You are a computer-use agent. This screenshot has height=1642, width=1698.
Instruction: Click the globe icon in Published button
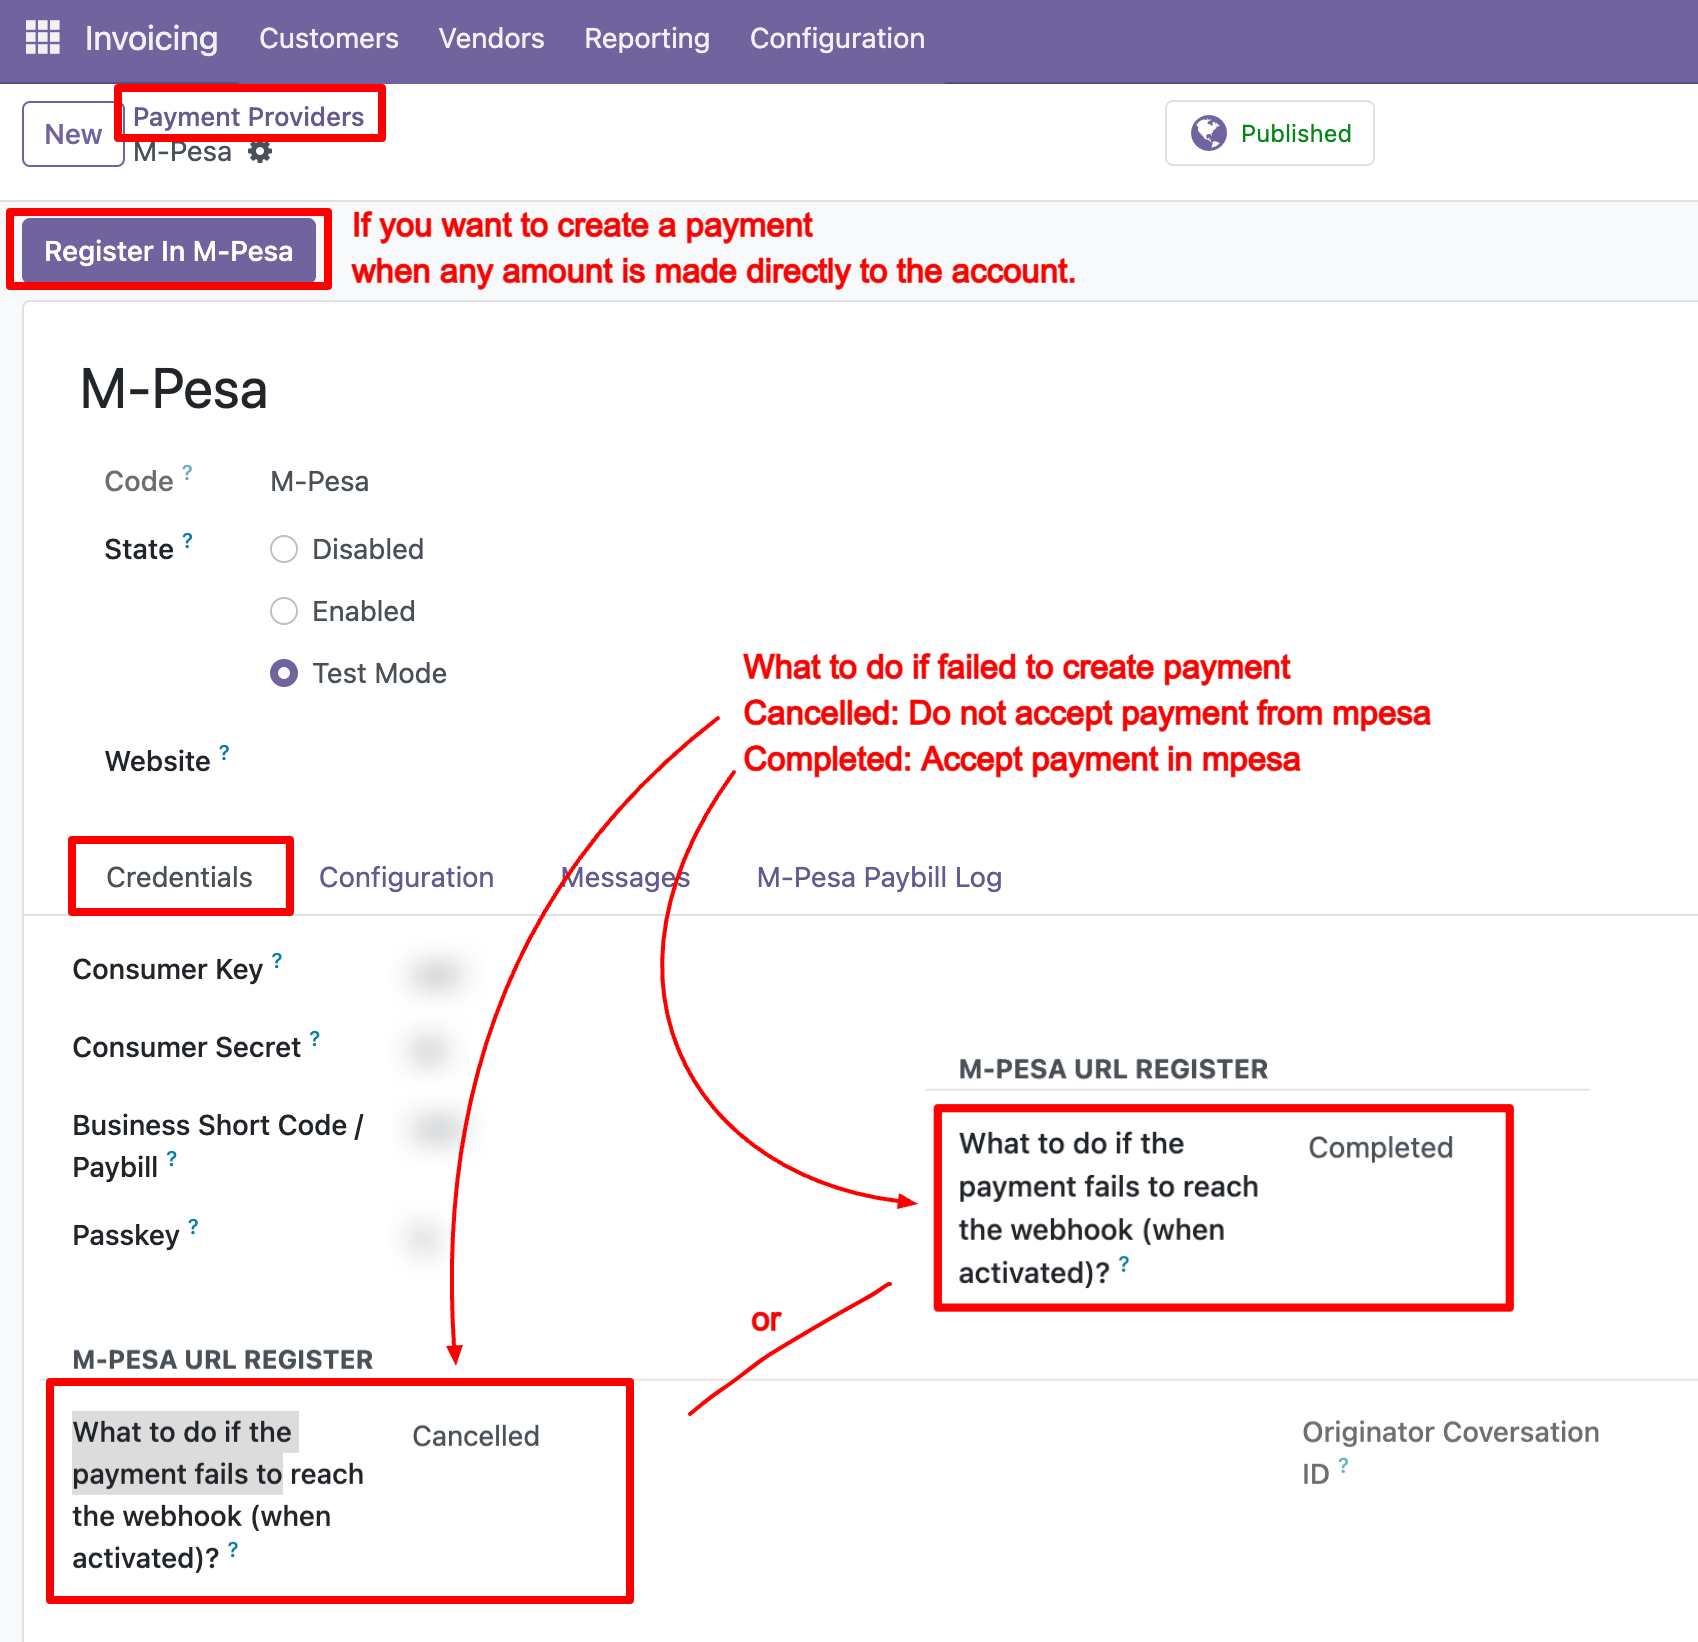(1208, 133)
